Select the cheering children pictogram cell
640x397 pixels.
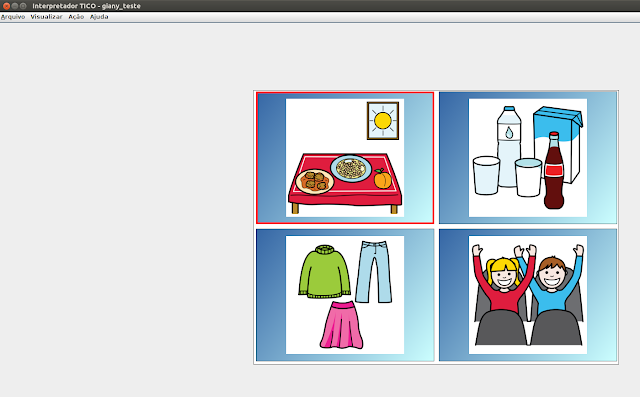coord(528,295)
